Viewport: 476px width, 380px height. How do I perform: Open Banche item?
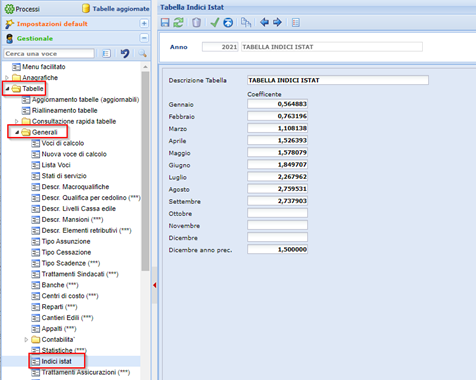[x=55, y=285]
